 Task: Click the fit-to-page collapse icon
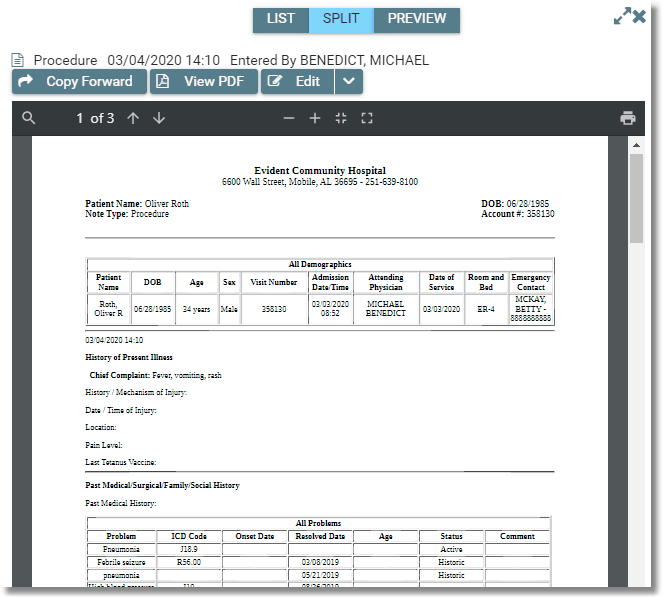coord(341,118)
